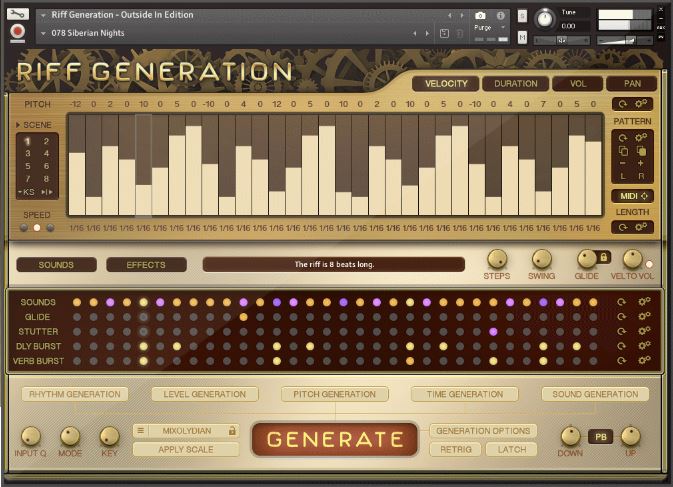Go to next instrument with the right arrow
This screenshot has width=673, height=487.
(462, 15)
